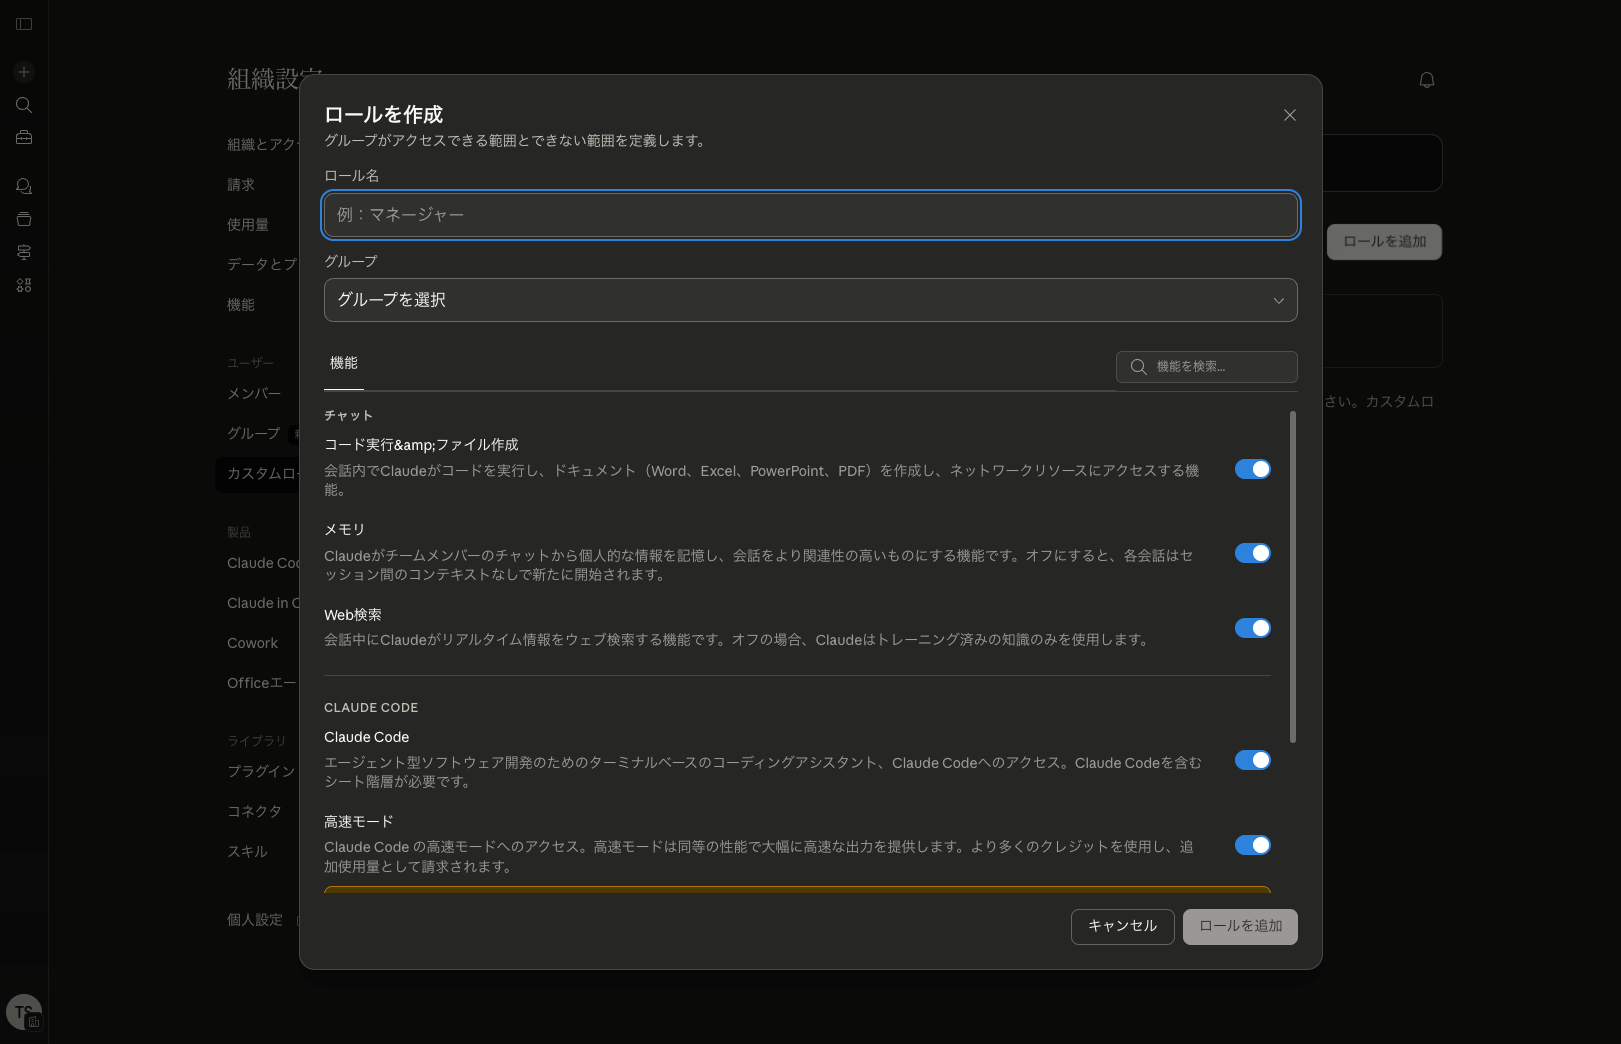Open the グループを選択 dropdown
The width and height of the screenshot is (1621, 1044).
point(810,299)
